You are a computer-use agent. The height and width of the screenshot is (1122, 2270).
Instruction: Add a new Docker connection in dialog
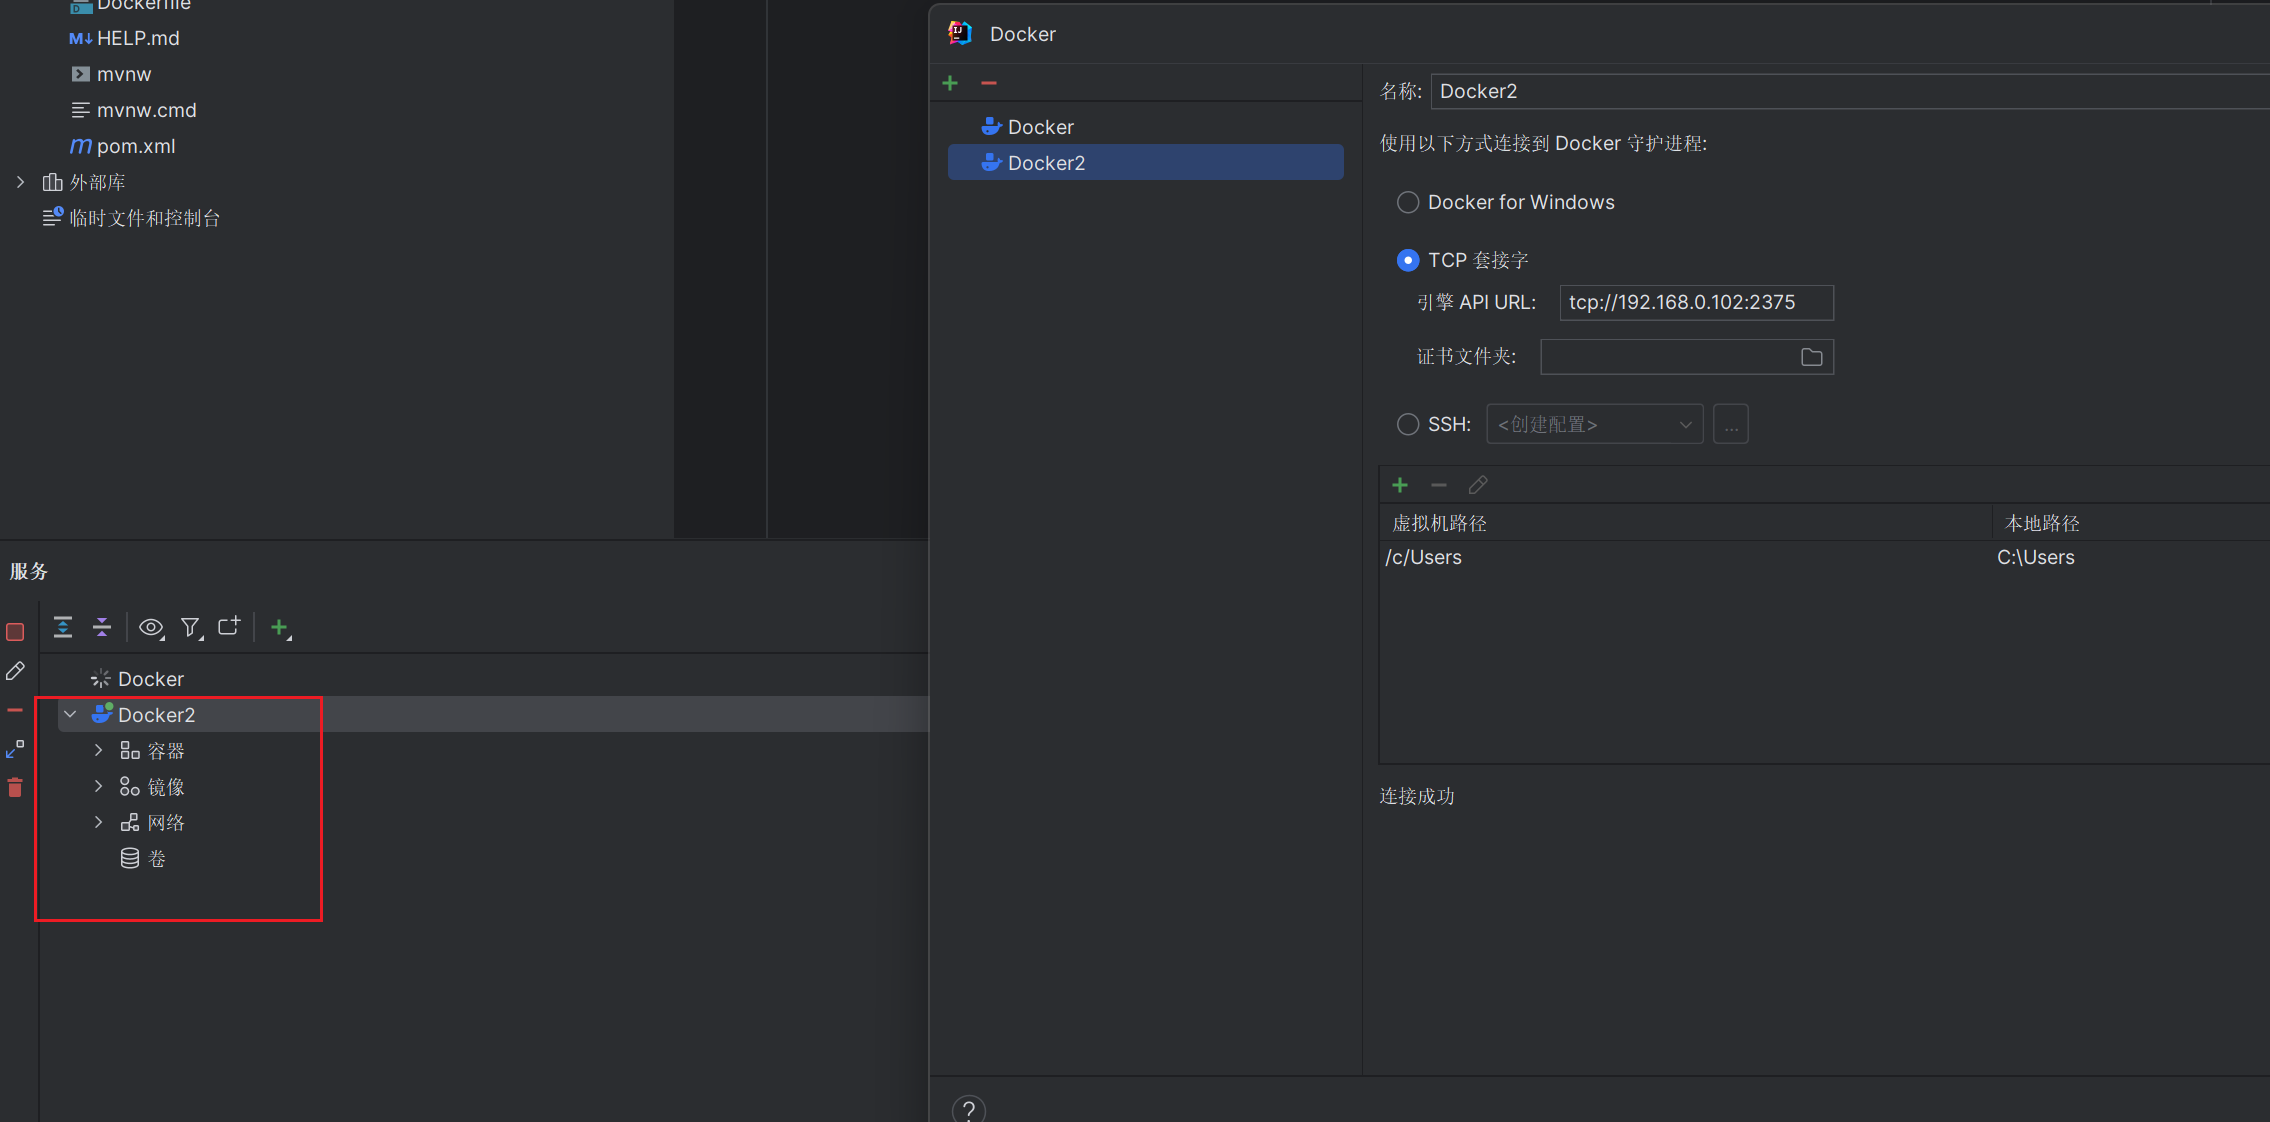coord(950,83)
